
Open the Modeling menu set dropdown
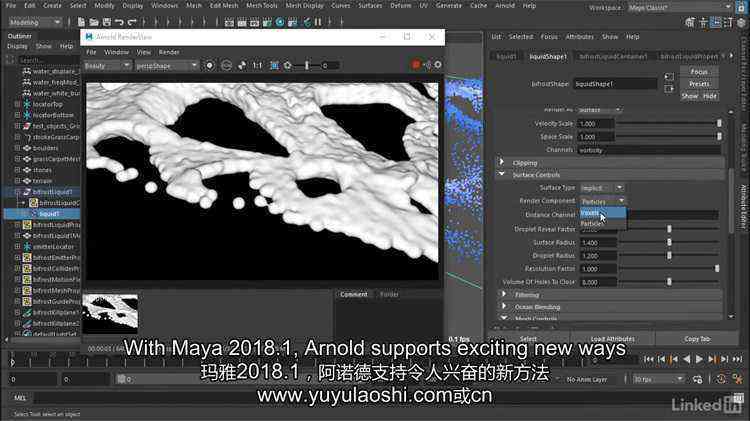point(35,22)
